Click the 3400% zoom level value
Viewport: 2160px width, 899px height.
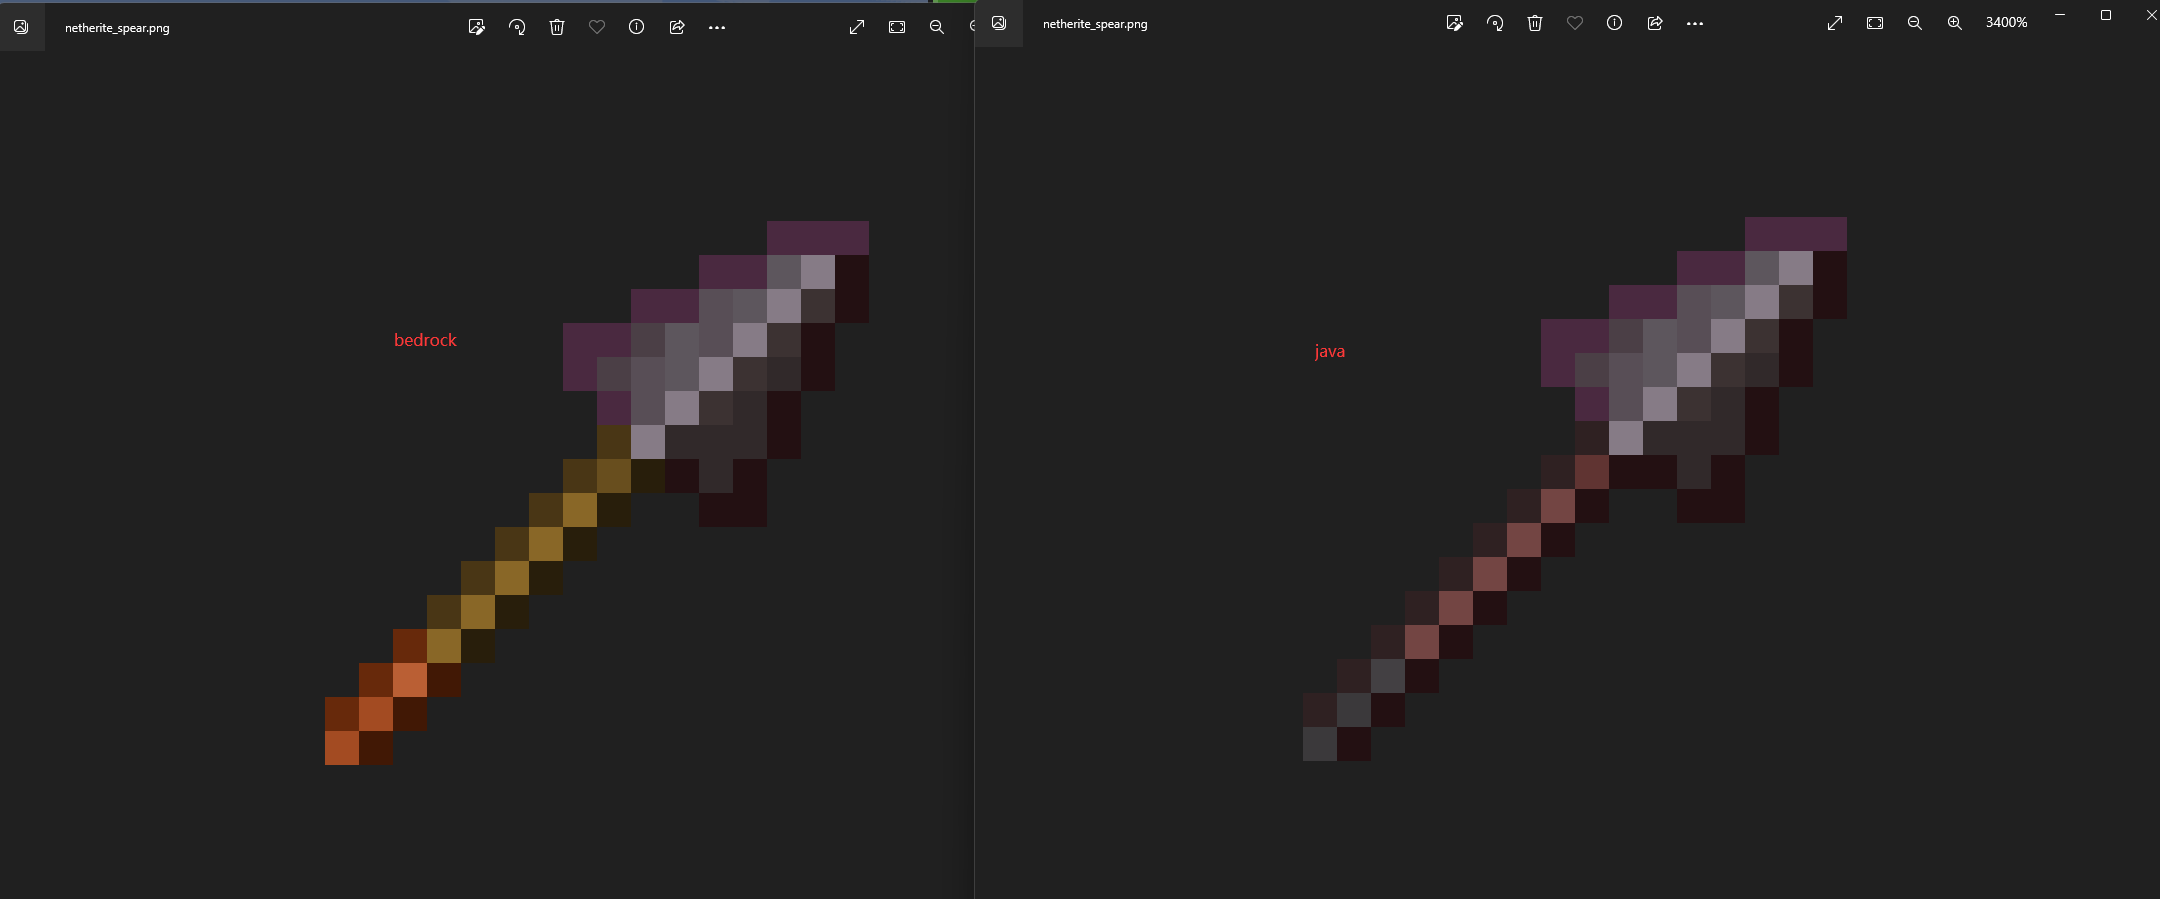(2006, 22)
